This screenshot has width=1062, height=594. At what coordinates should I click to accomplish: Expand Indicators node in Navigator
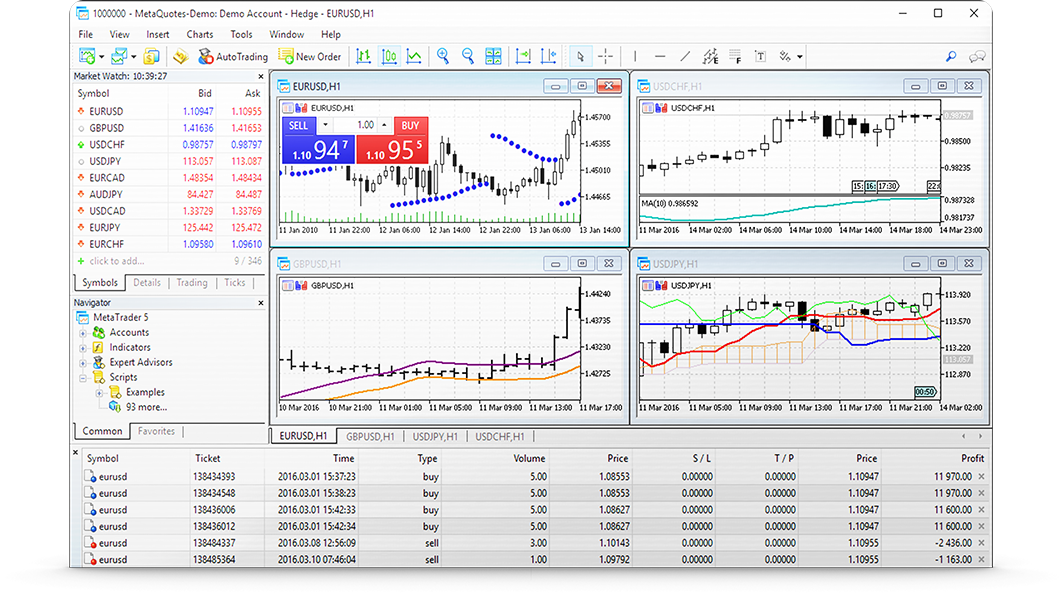(83, 348)
